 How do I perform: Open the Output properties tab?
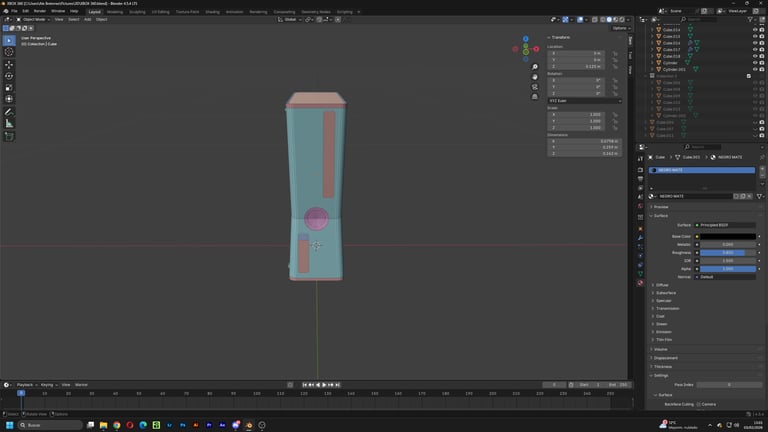point(640,179)
